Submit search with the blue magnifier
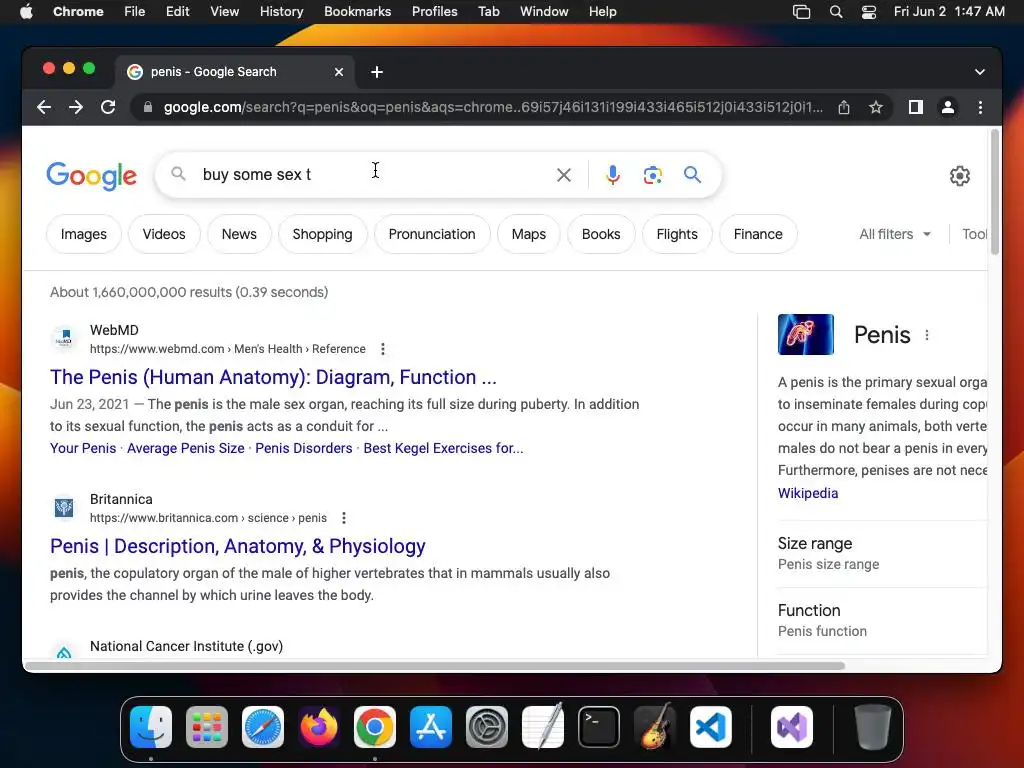The height and width of the screenshot is (768, 1024). [692, 174]
